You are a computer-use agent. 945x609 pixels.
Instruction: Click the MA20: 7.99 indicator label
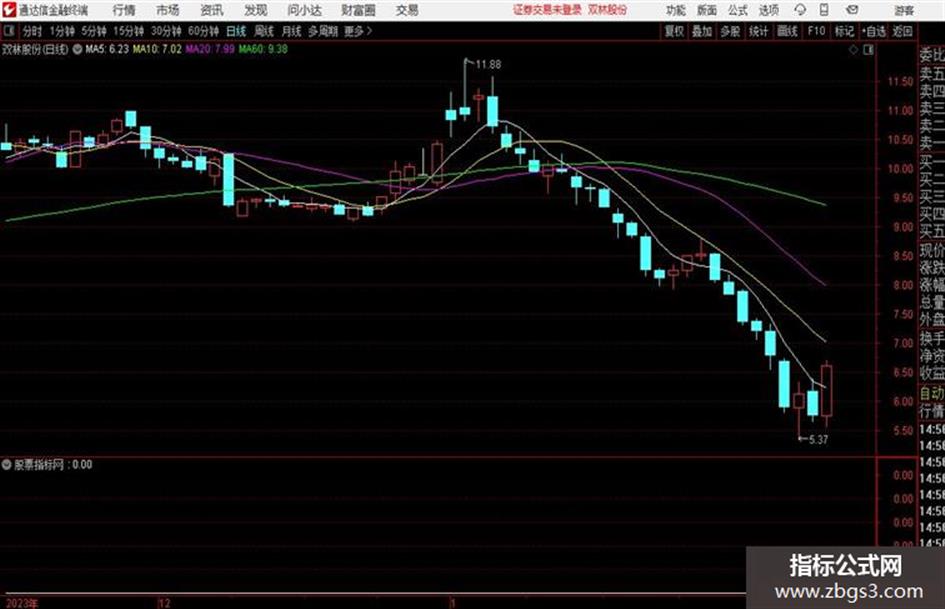point(210,49)
